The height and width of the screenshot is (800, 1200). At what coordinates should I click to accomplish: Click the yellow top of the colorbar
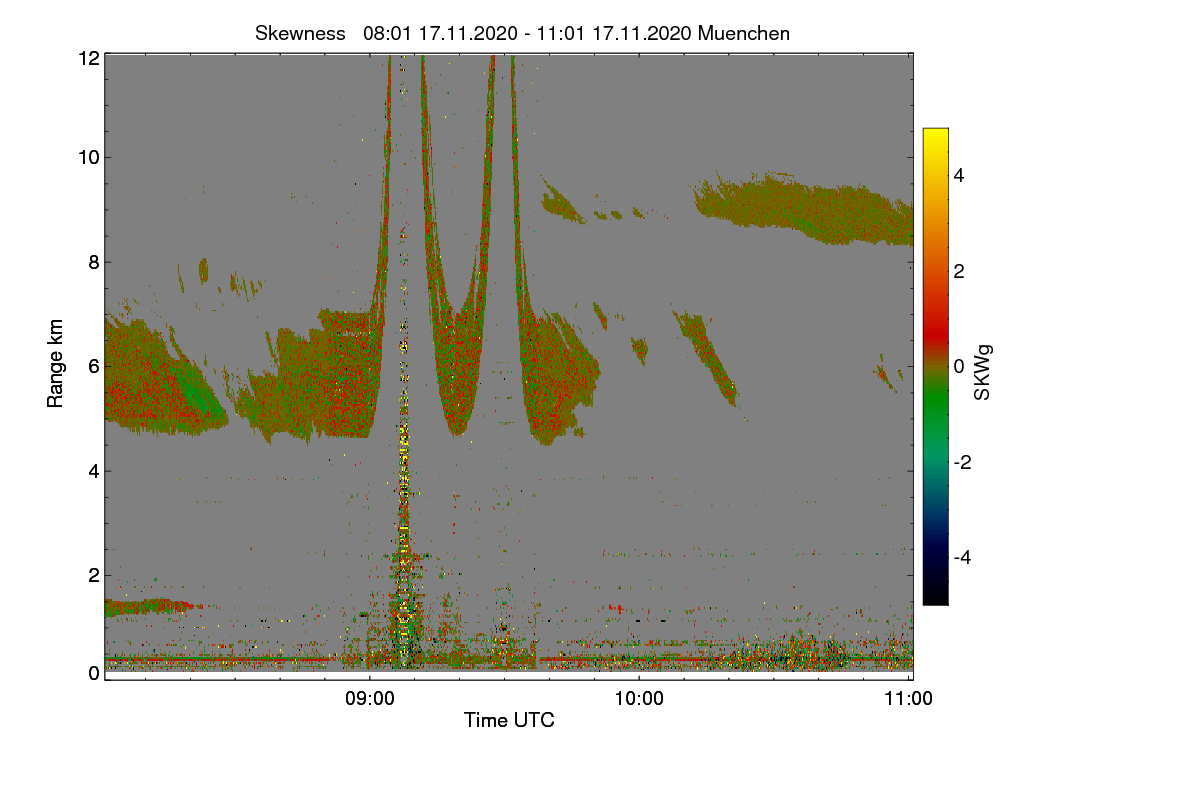[x=935, y=135]
